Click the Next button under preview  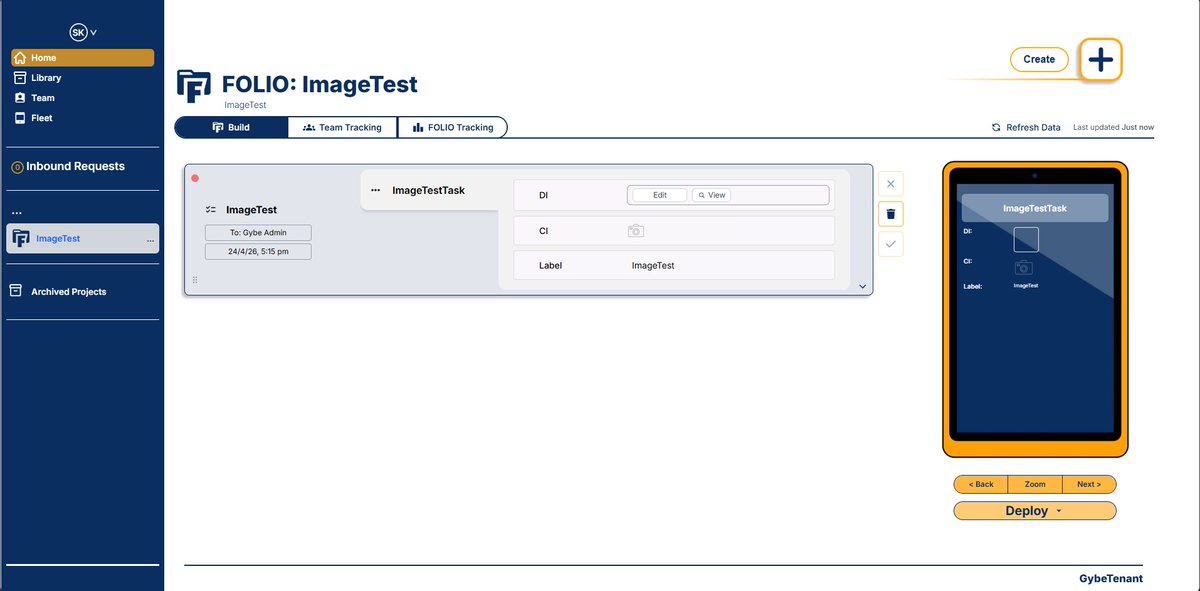(1089, 484)
